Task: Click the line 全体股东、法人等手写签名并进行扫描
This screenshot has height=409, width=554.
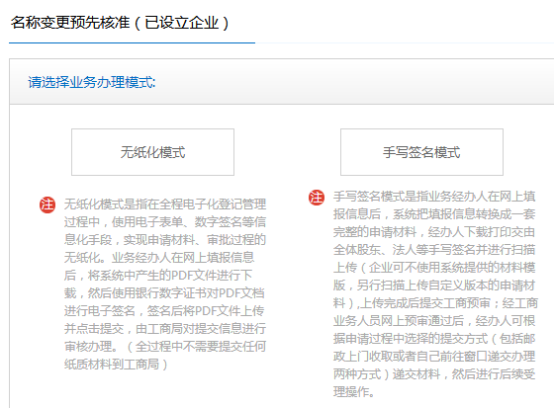Action: pyautogui.click(x=434, y=250)
